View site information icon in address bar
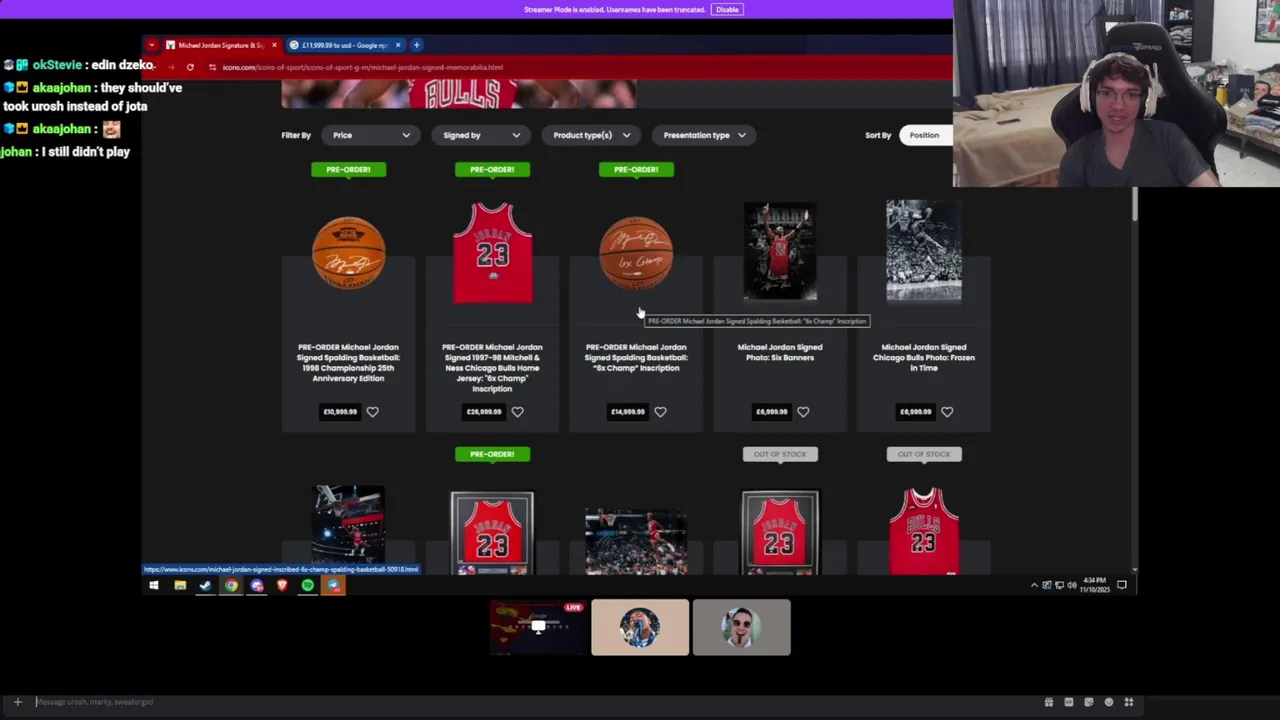The height and width of the screenshot is (720, 1280). [x=212, y=67]
